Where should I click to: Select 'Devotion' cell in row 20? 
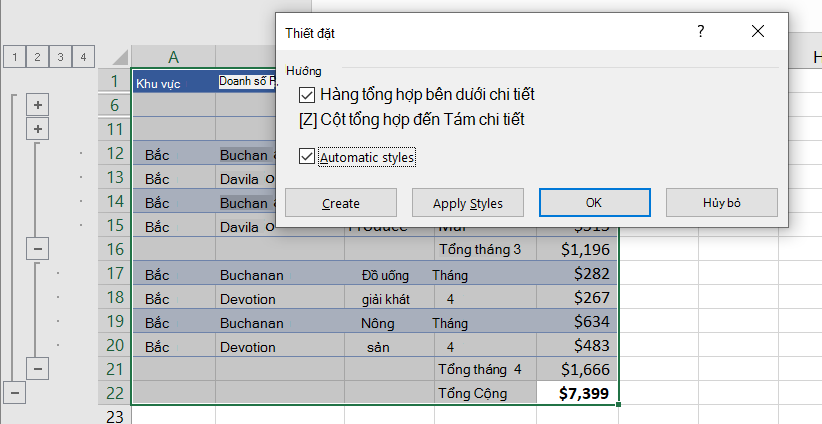280,345
